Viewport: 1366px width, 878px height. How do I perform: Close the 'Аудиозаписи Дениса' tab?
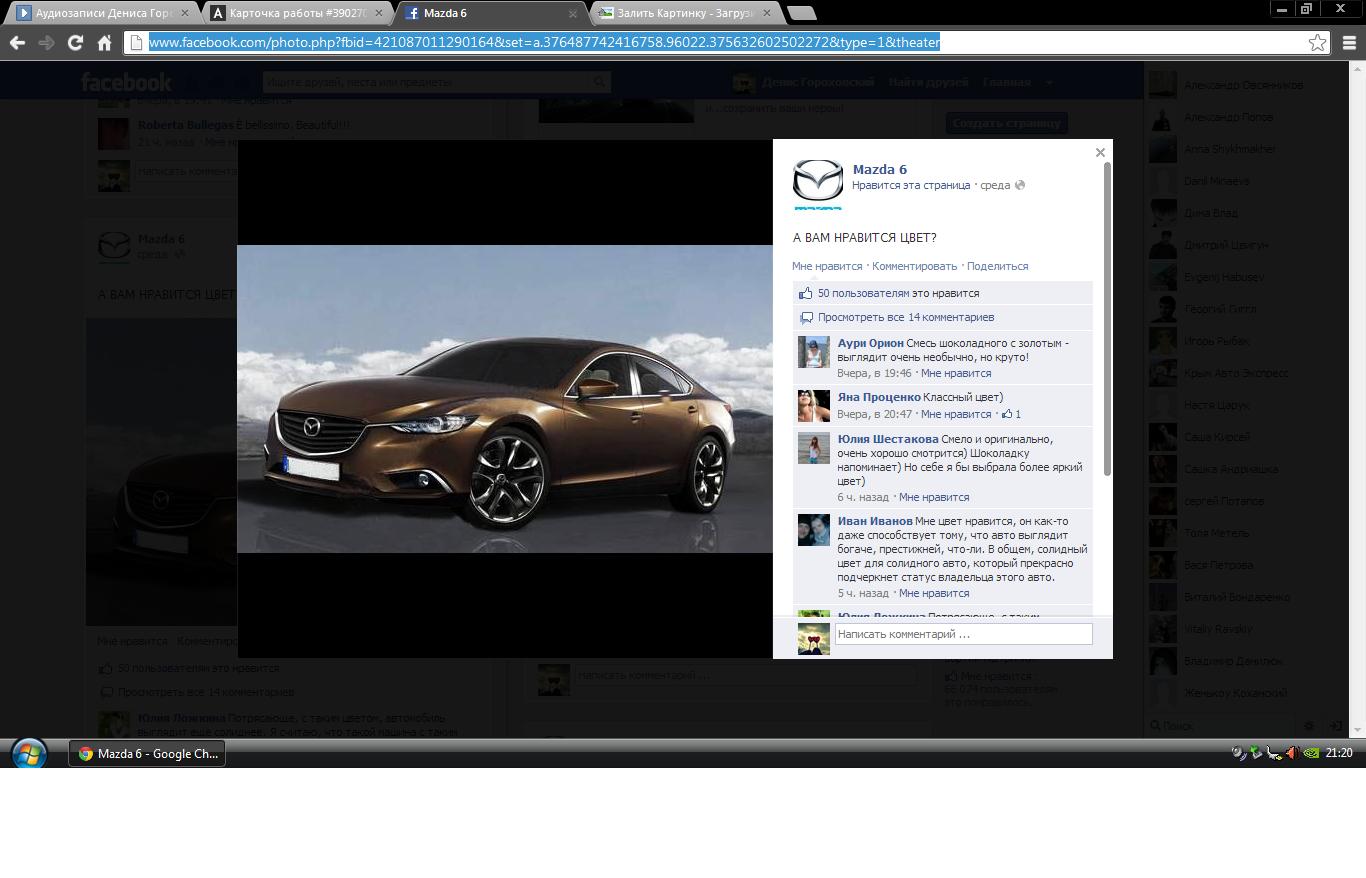pyautogui.click(x=184, y=14)
